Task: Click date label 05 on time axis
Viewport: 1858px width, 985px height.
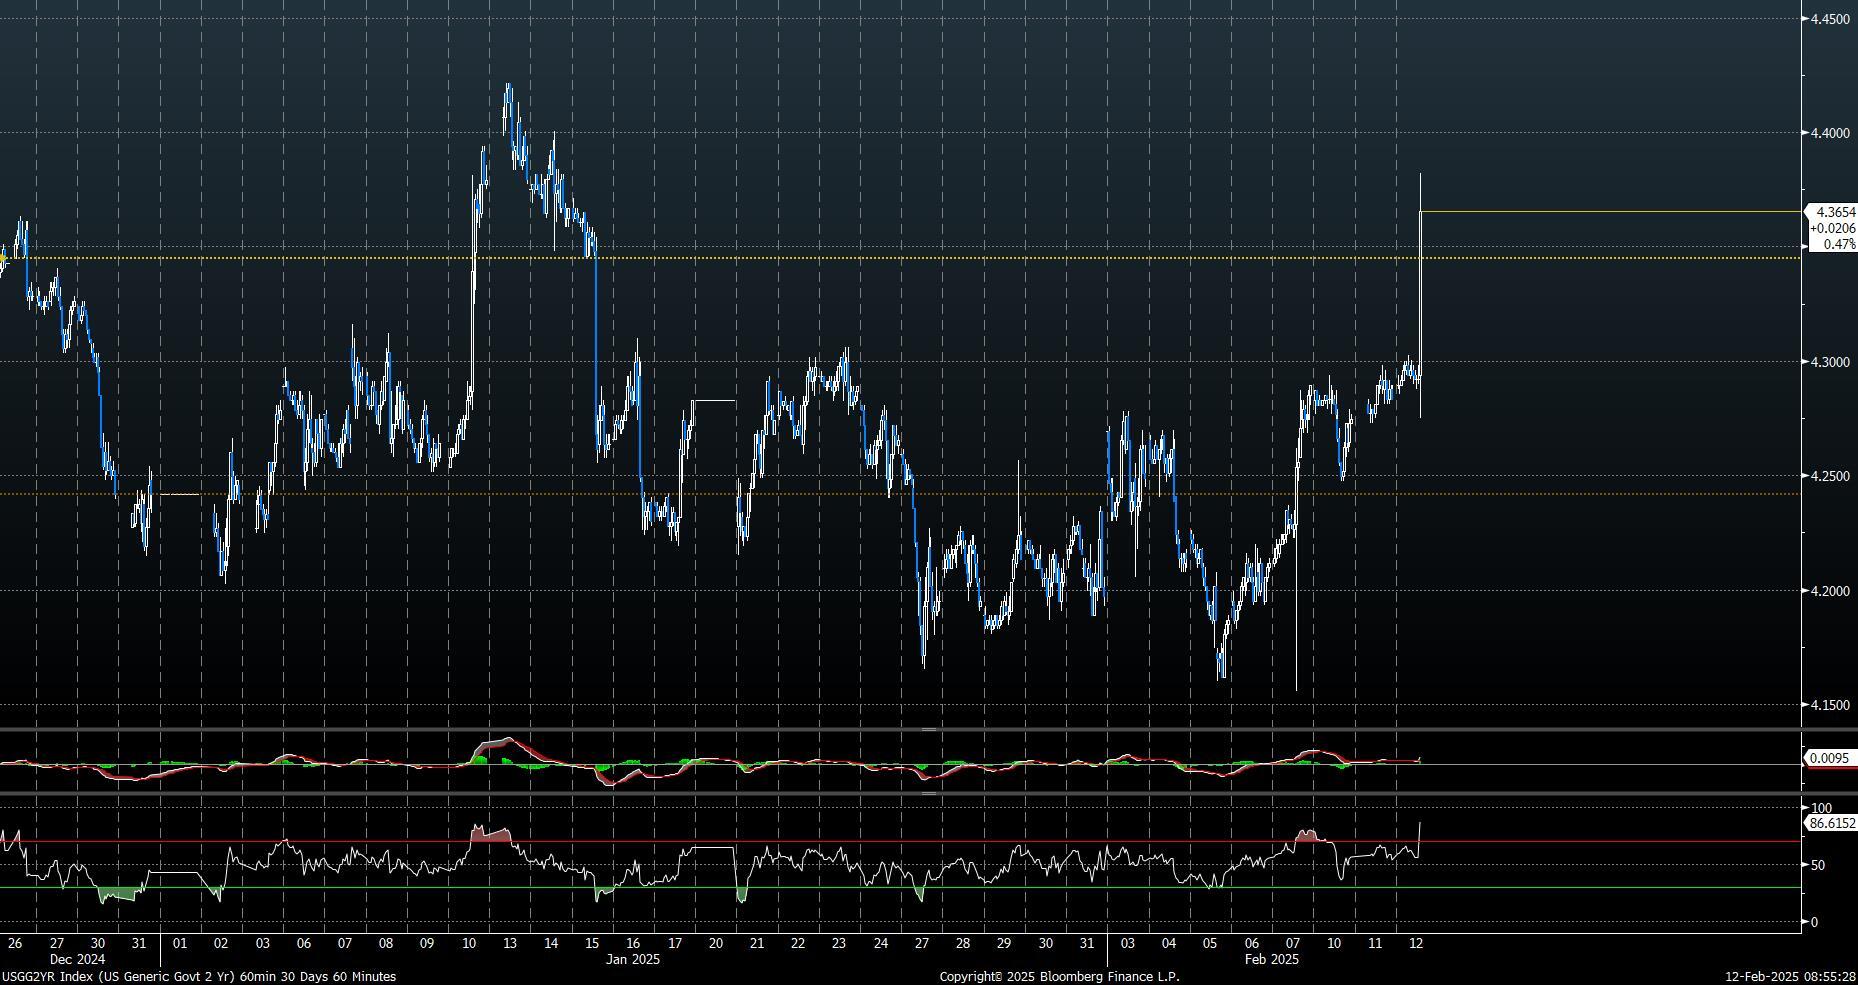Action: (x=1210, y=943)
